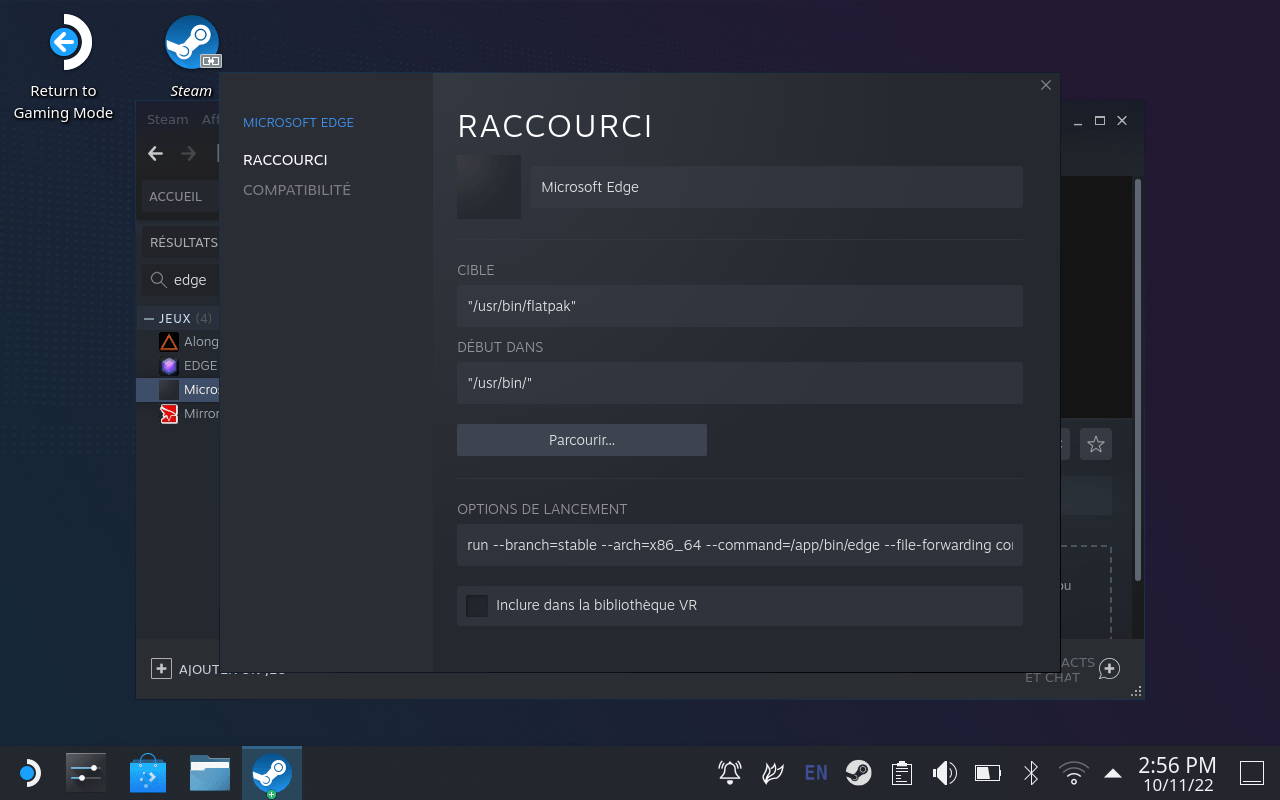Open the Steam menu in menu bar
Viewport: 1280px width, 800px height.
click(167, 119)
